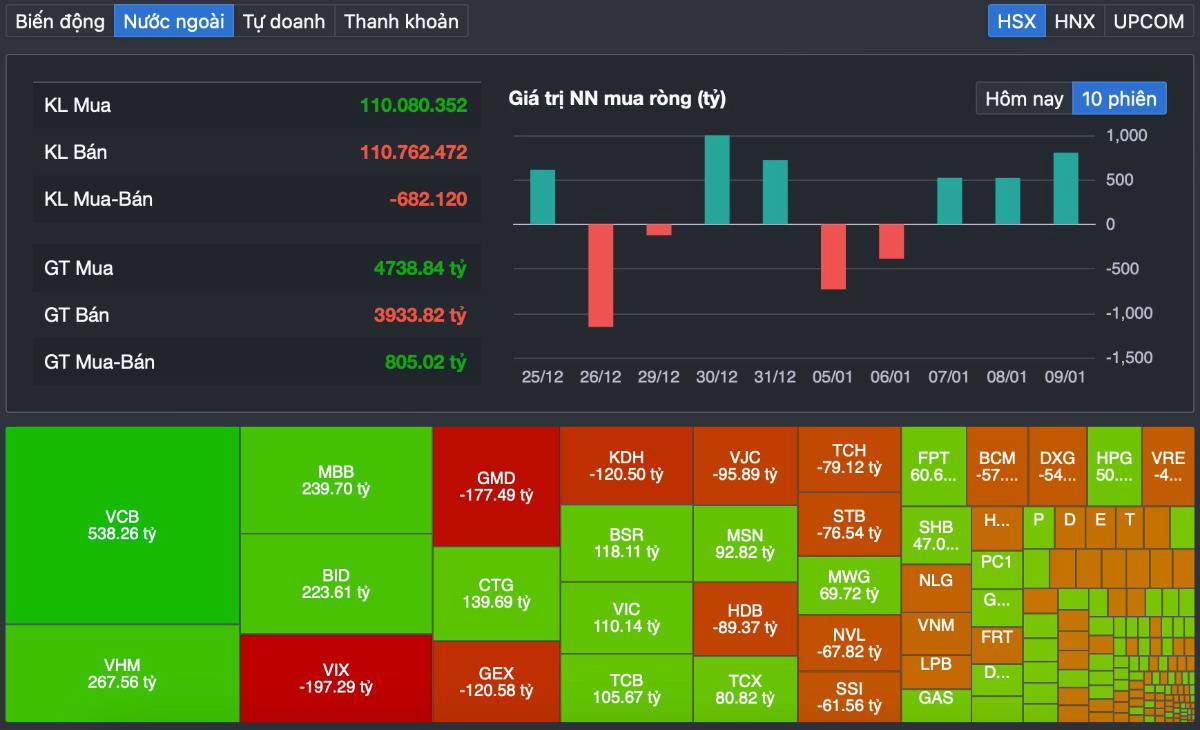Screen dimensions: 1200x730
Task: Click the CTG 139.69 tỷ tile
Action: (x=496, y=593)
